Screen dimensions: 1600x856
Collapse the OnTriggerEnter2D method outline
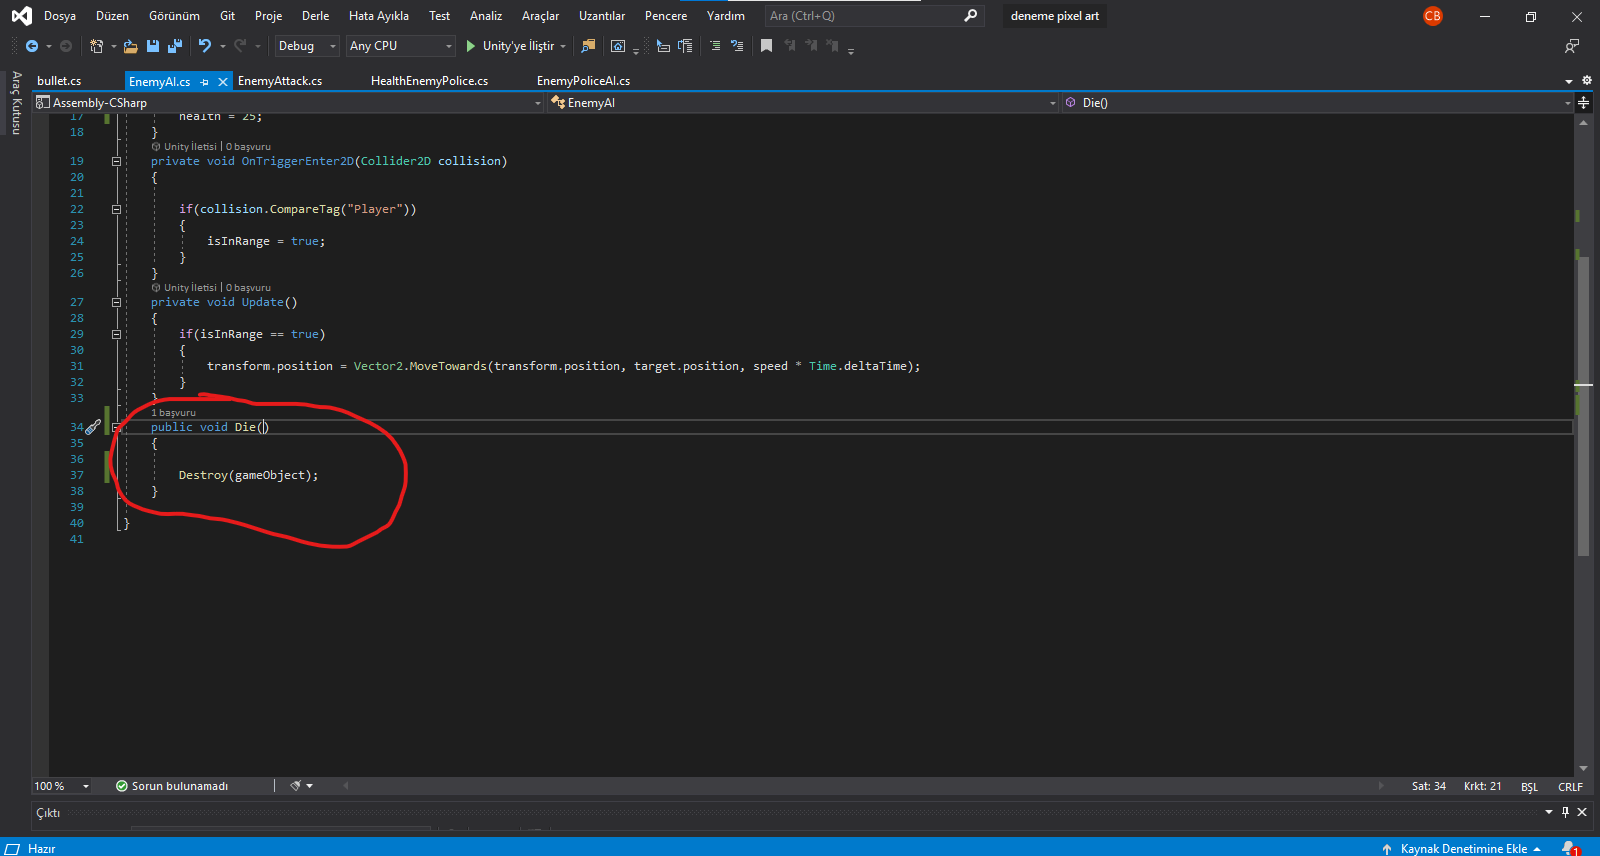pyautogui.click(x=116, y=161)
